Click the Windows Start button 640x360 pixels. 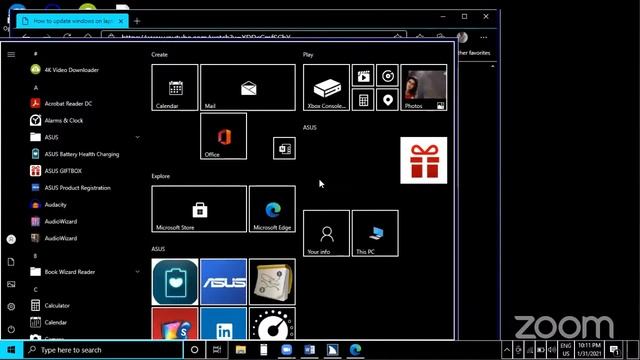pos(11,350)
